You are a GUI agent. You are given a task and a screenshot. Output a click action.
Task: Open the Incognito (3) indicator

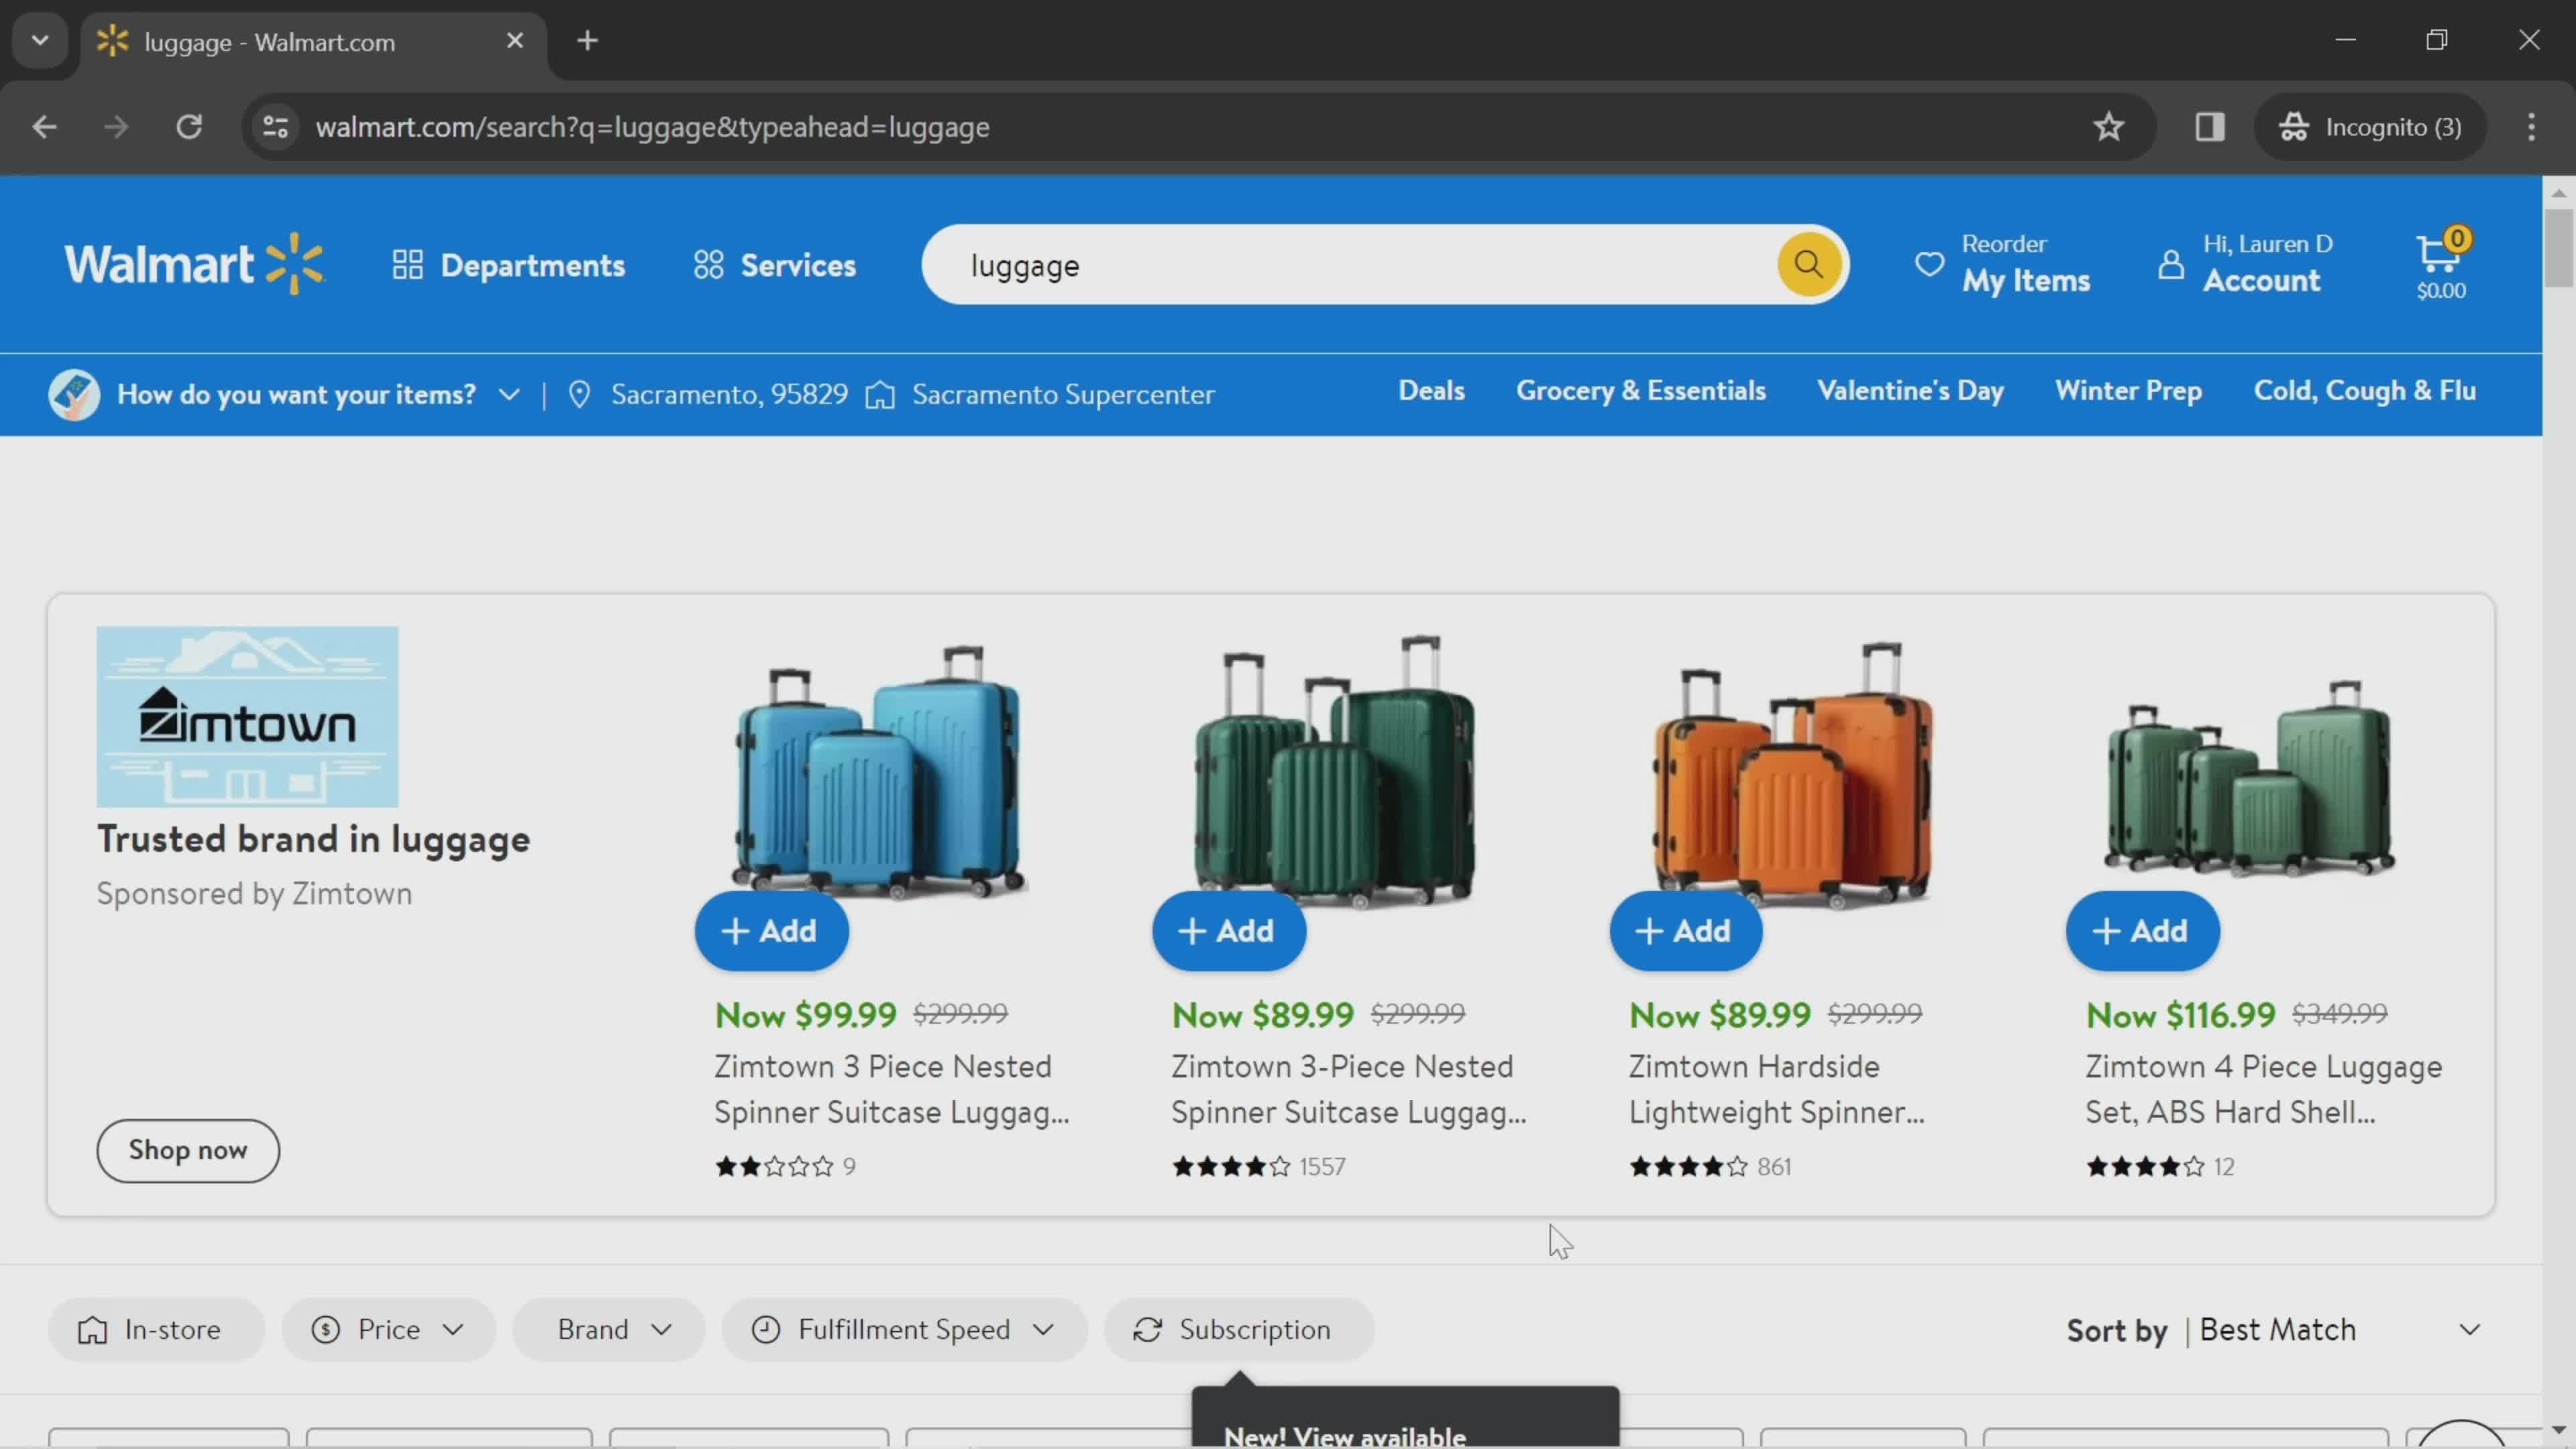2370,127
